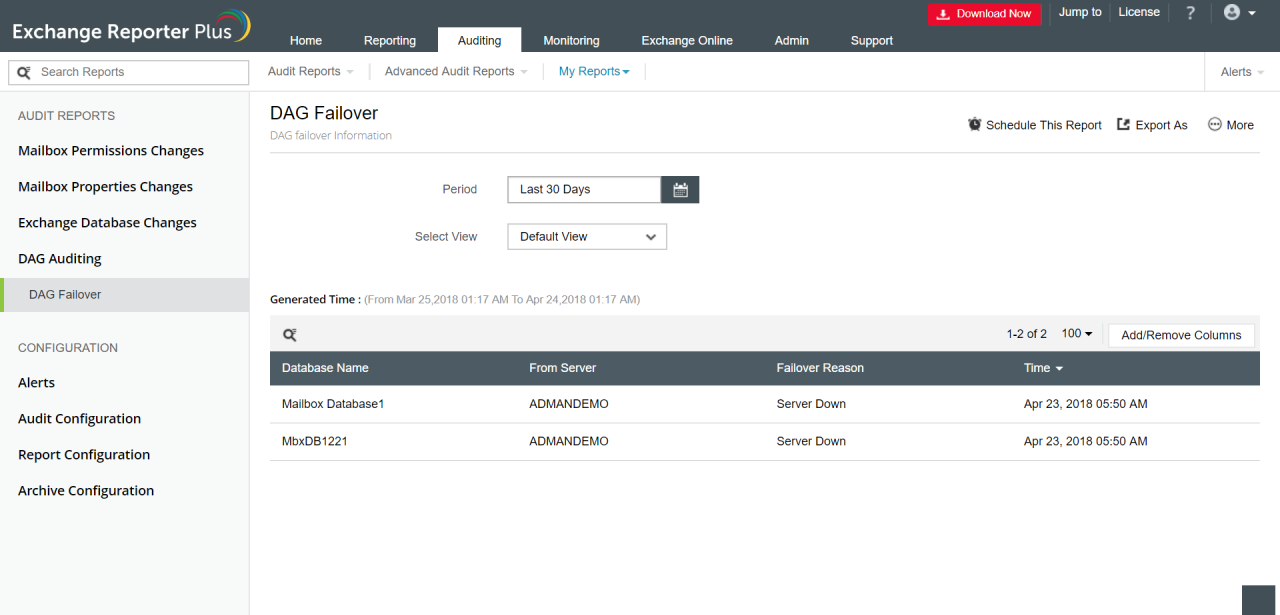
Task: Click the From Server column header
Action: click(x=562, y=368)
